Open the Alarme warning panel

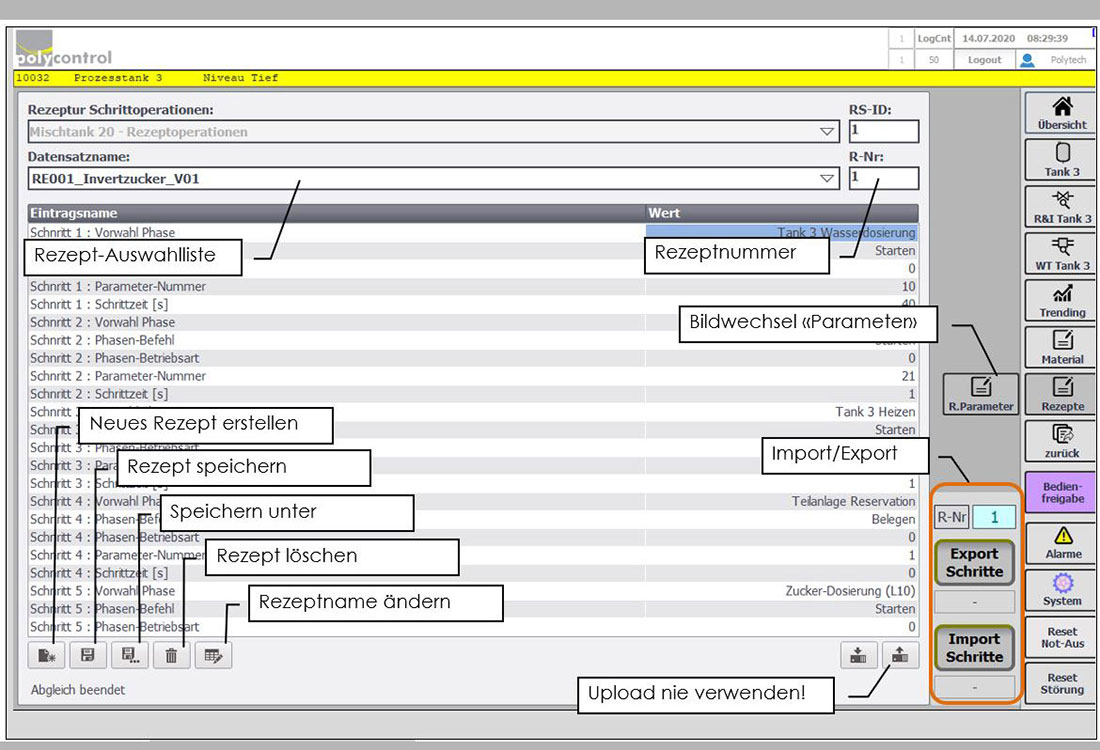tap(1062, 542)
